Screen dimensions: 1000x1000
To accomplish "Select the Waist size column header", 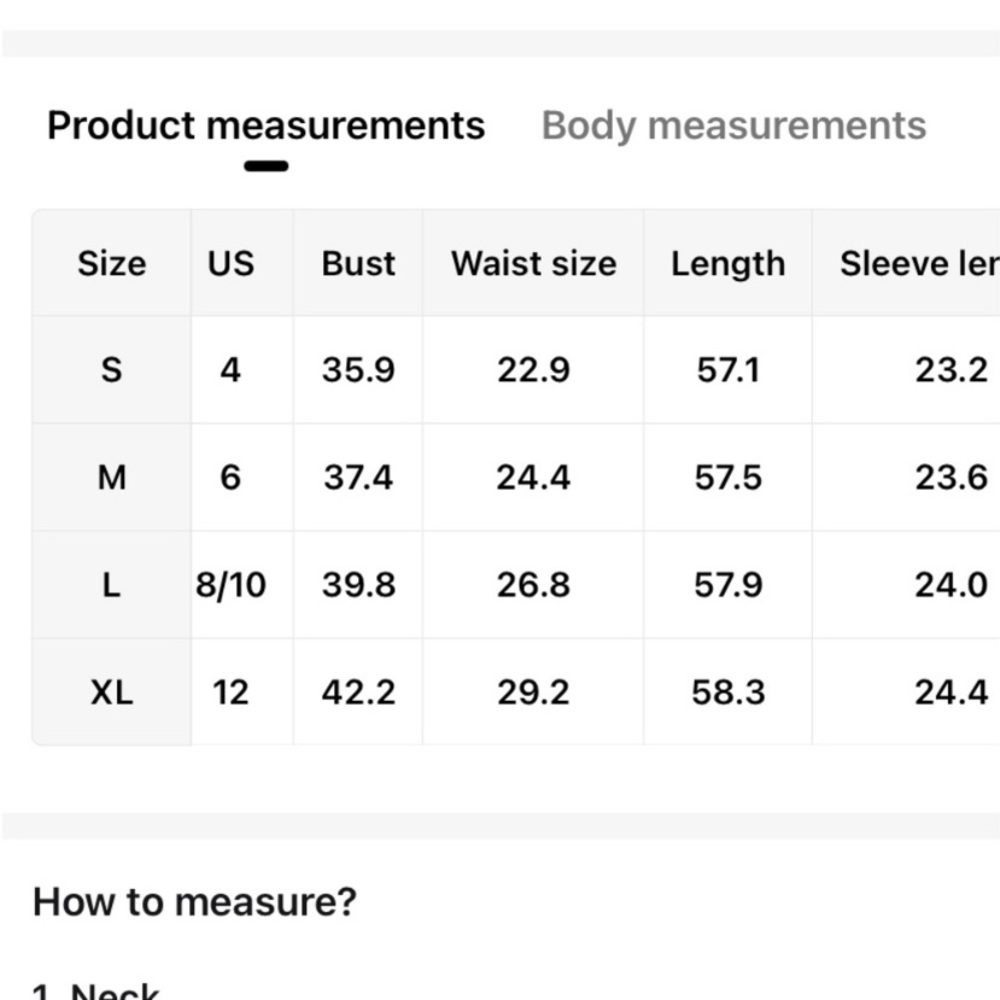I will (x=533, y=263).
